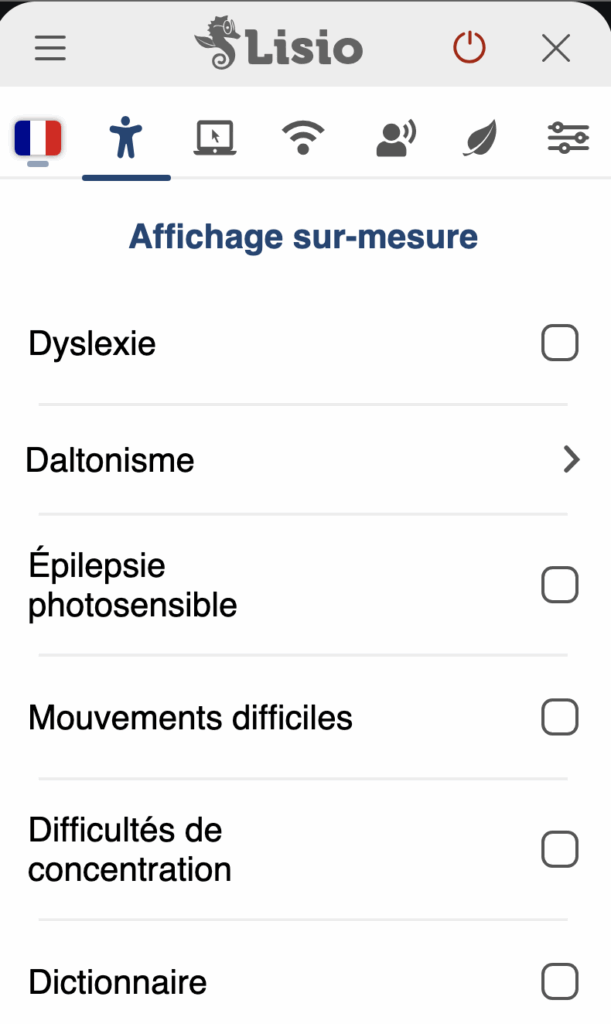Click the Daltonisme label

[x=110, y=460]
